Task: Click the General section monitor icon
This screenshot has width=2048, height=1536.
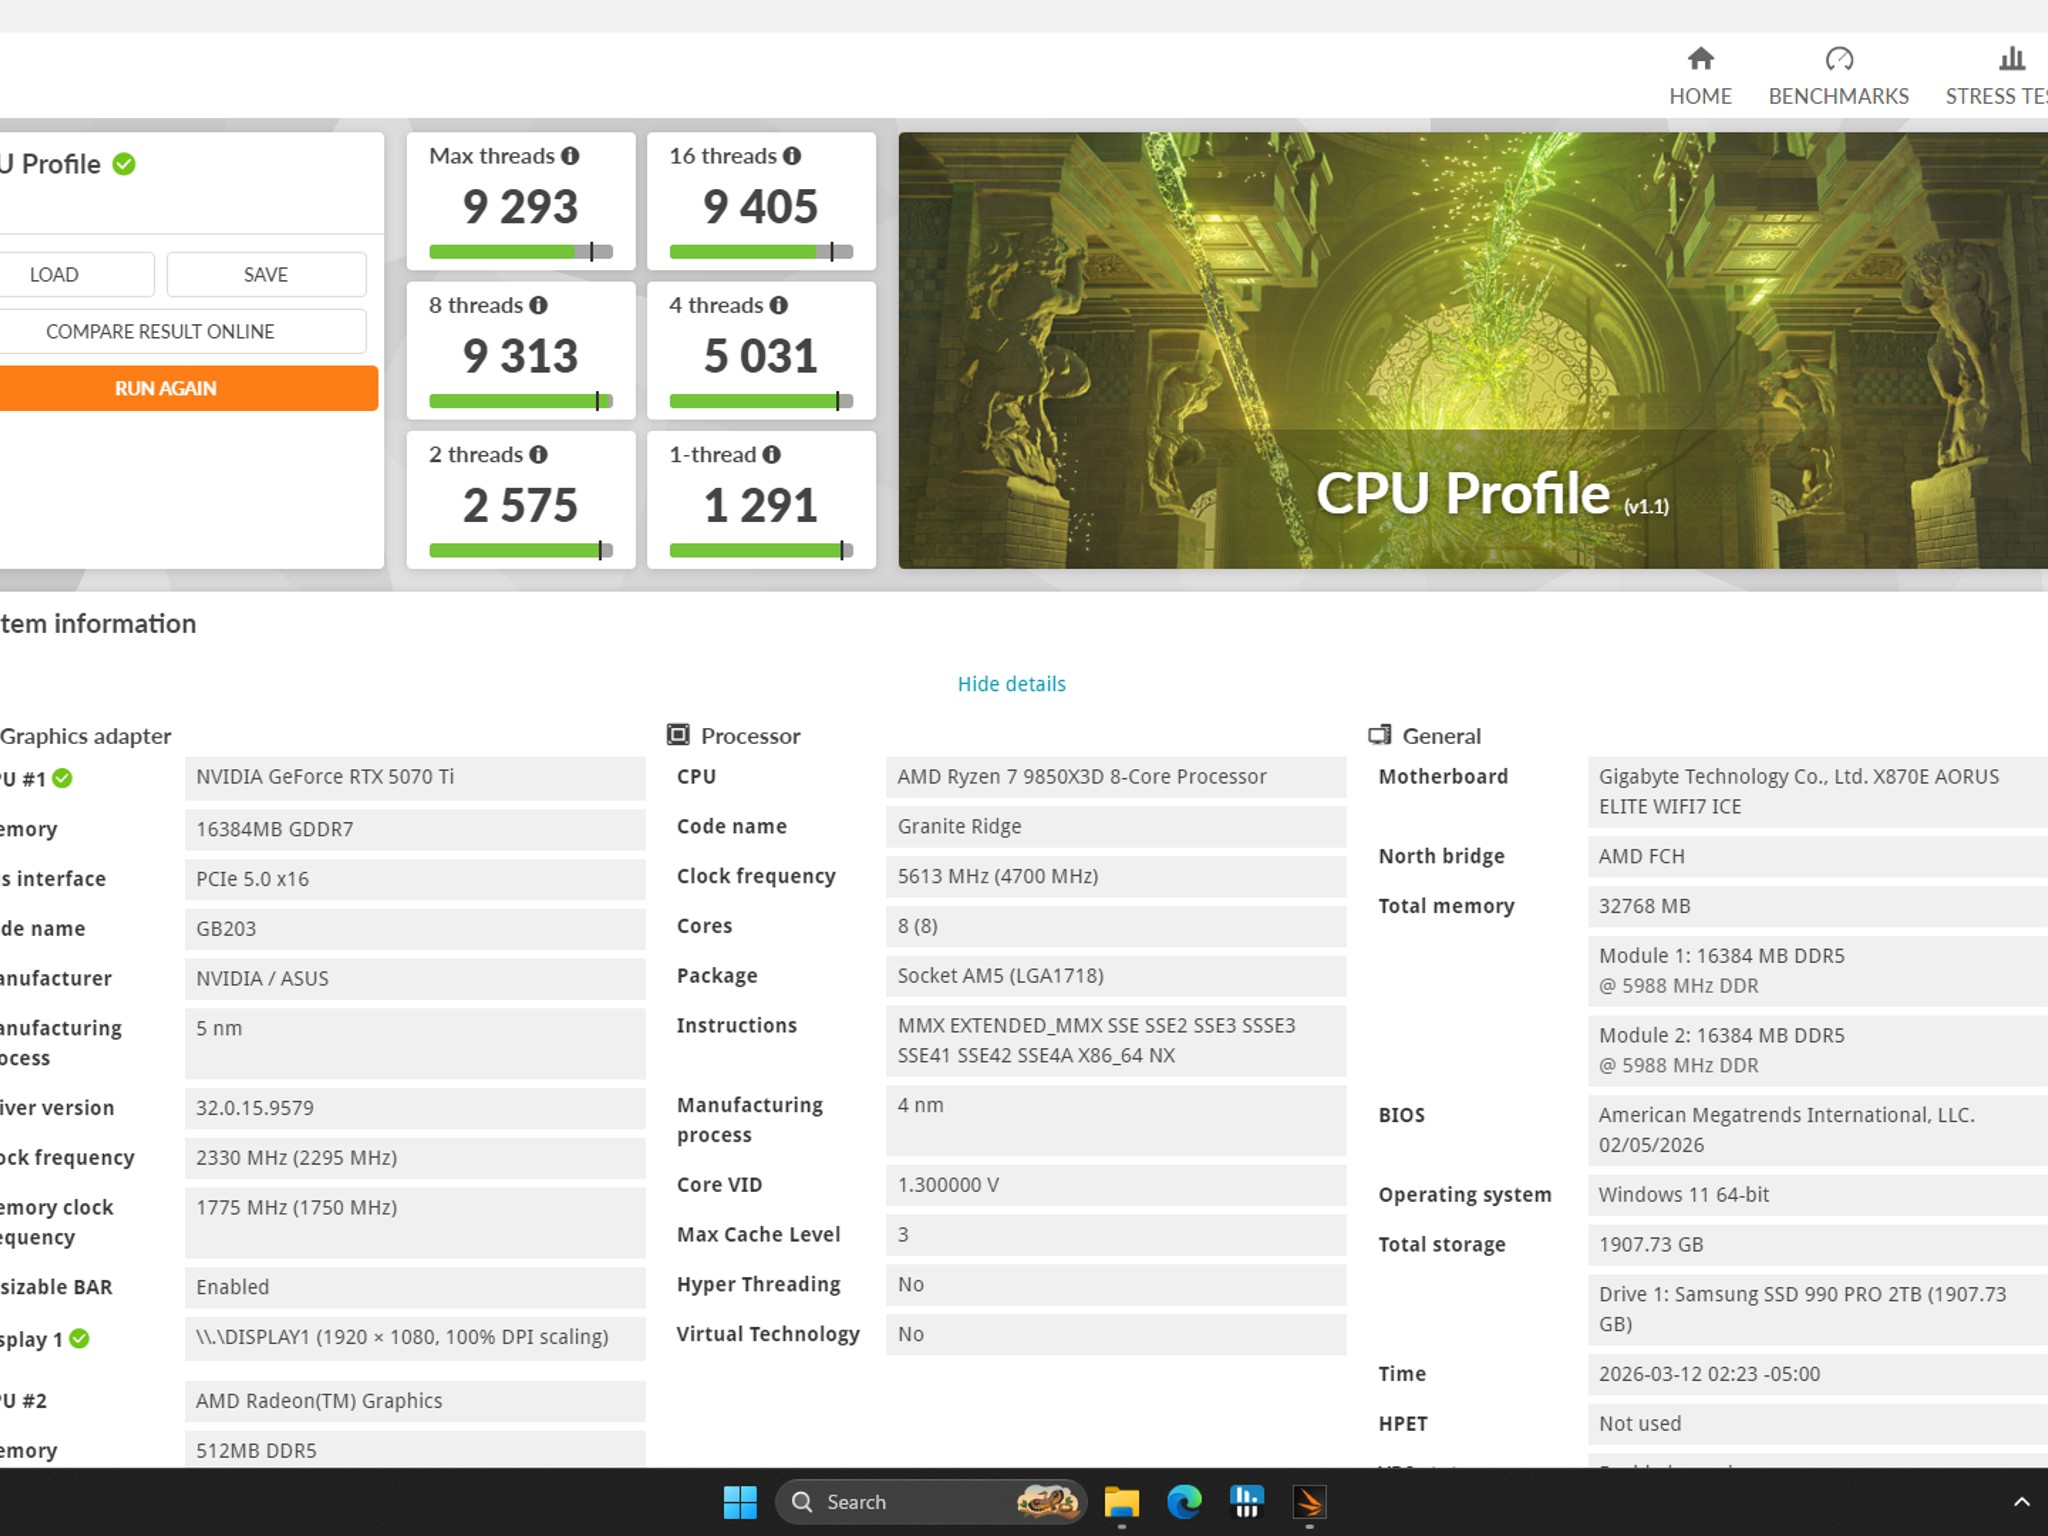Action: 1380,735
